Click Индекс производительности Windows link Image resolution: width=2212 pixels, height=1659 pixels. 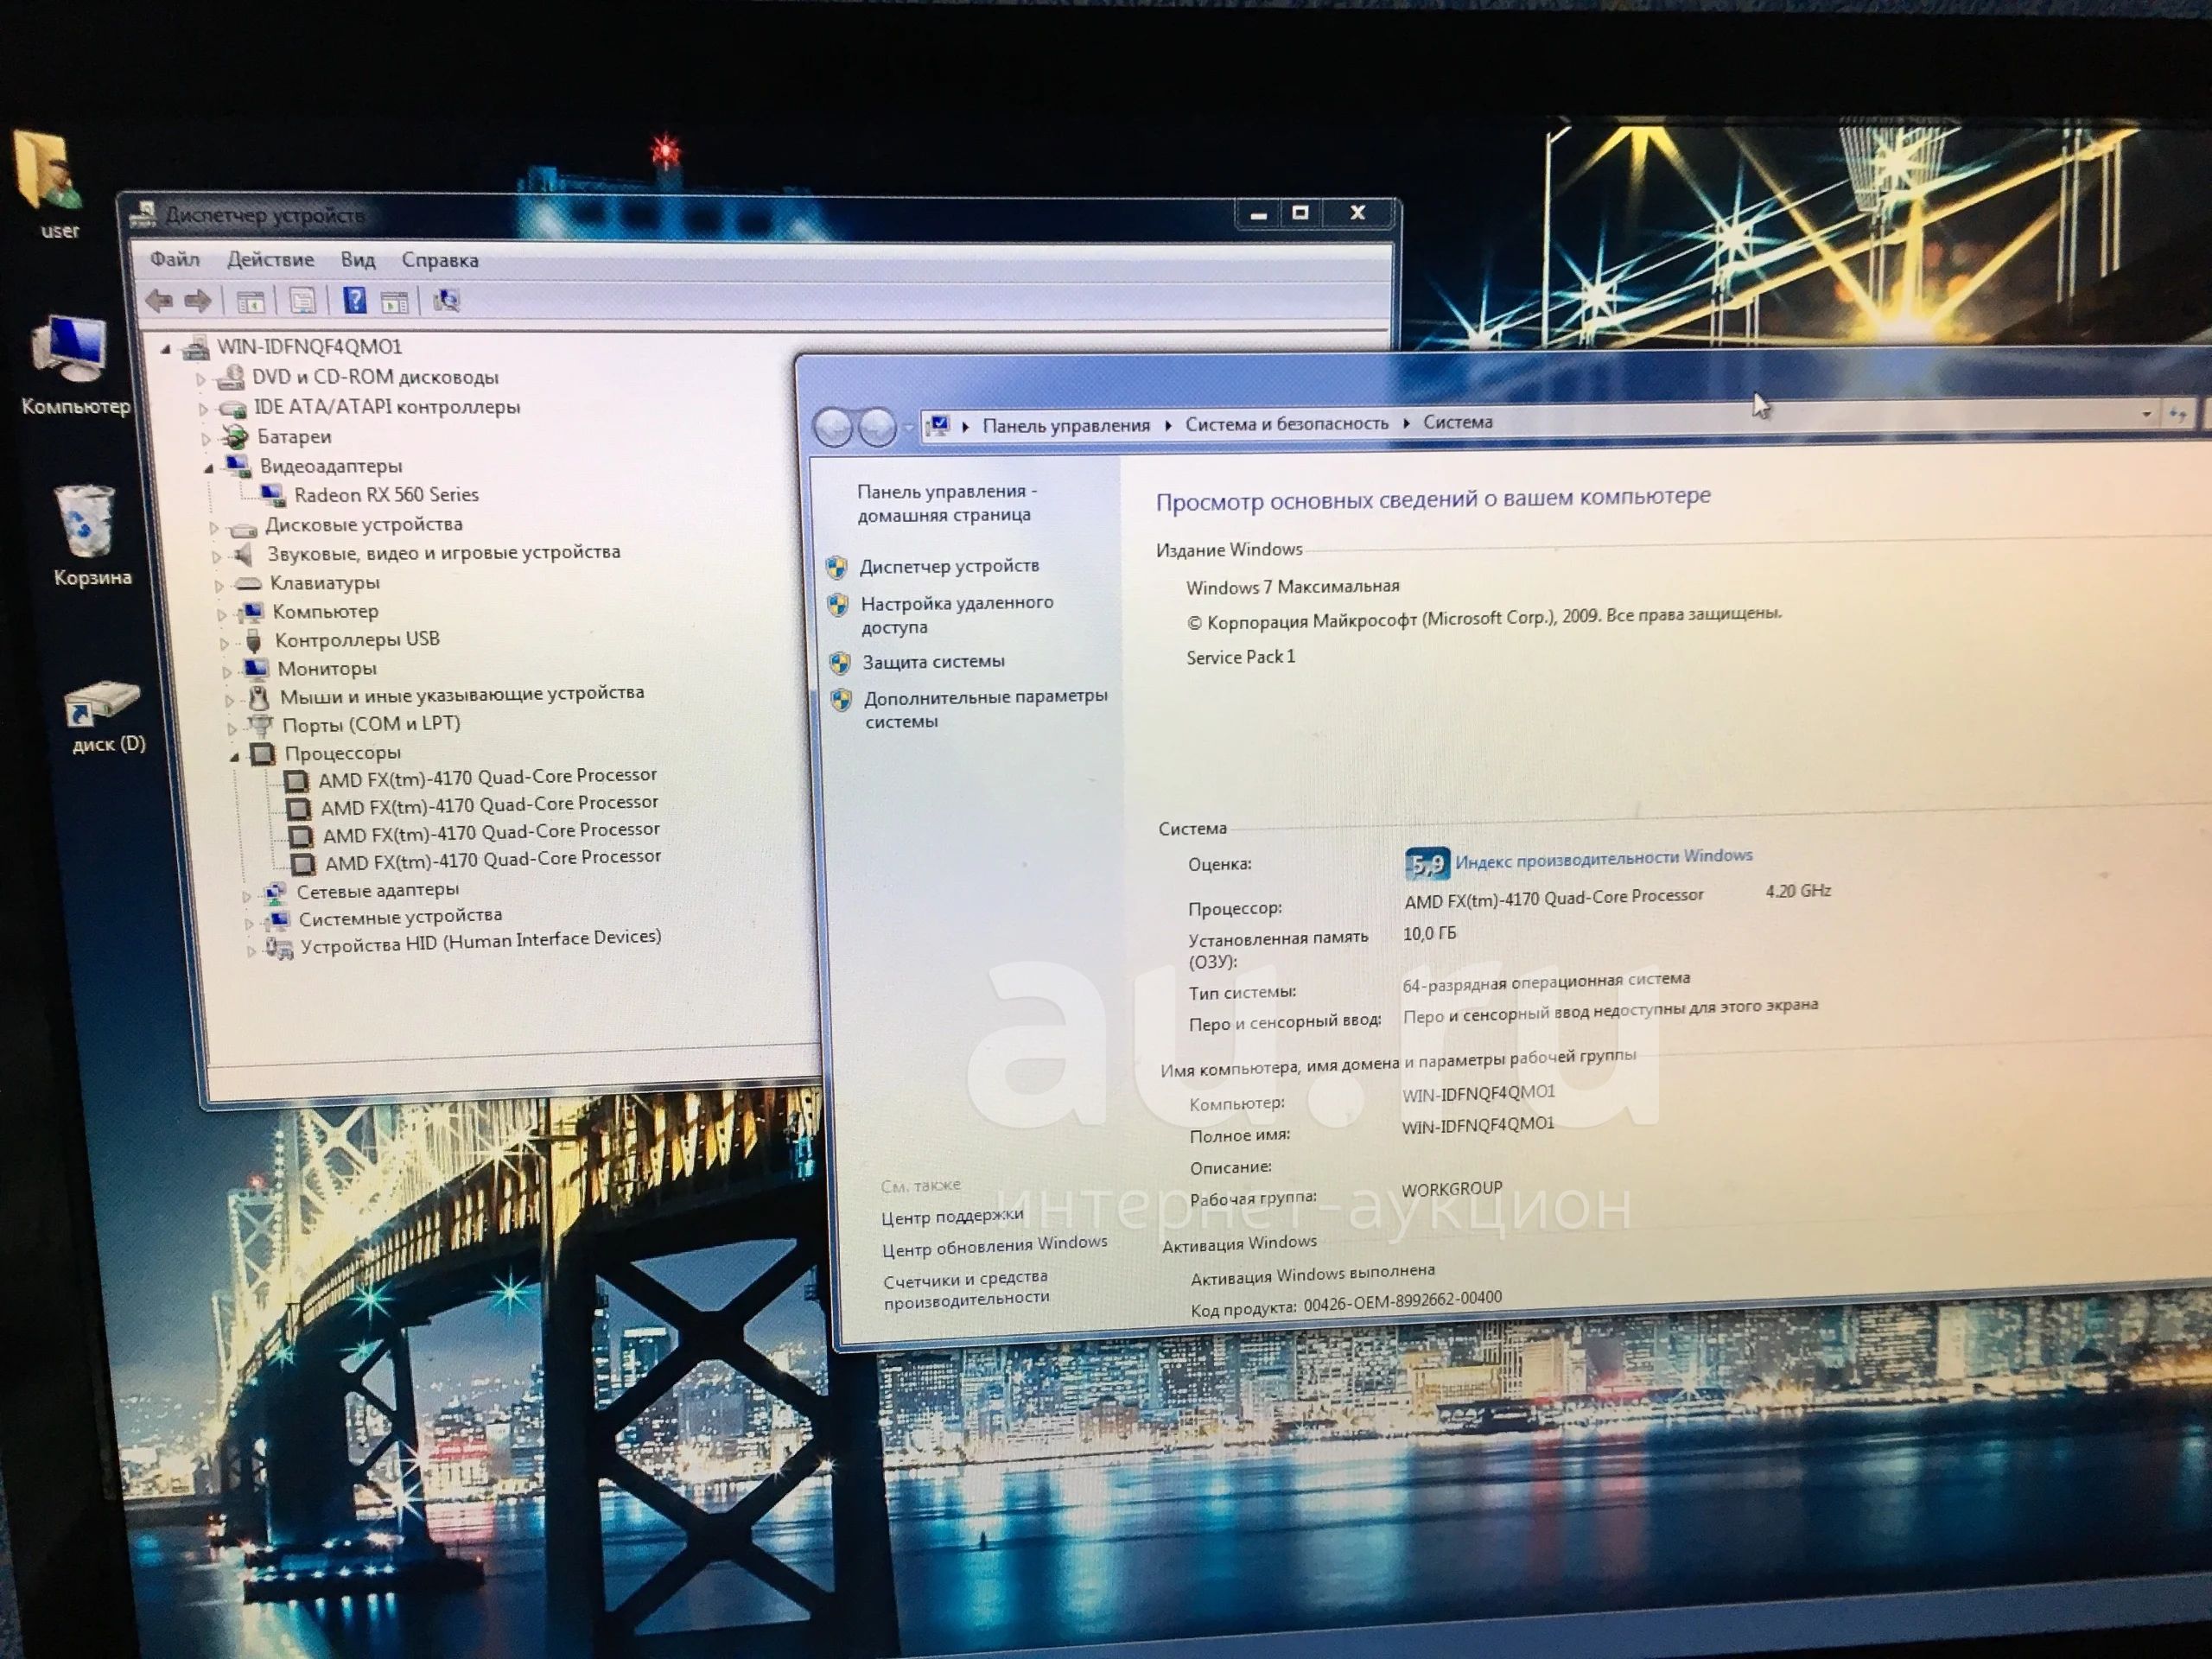pos(1604,859)
